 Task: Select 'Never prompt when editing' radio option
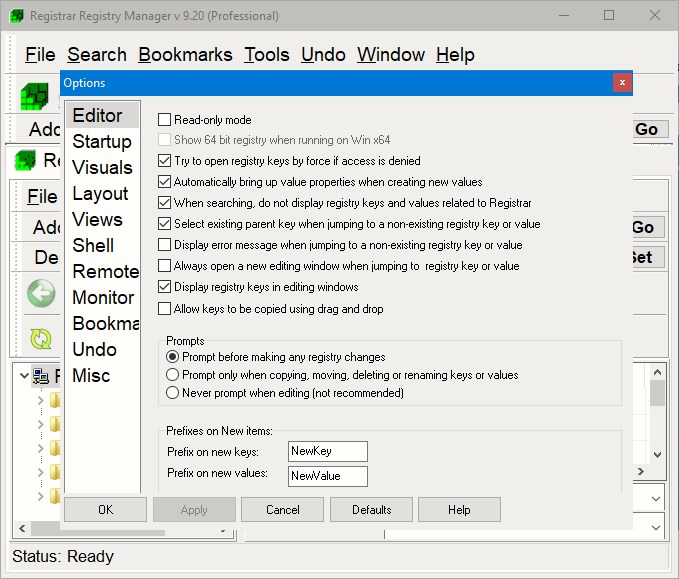(173, 393)
